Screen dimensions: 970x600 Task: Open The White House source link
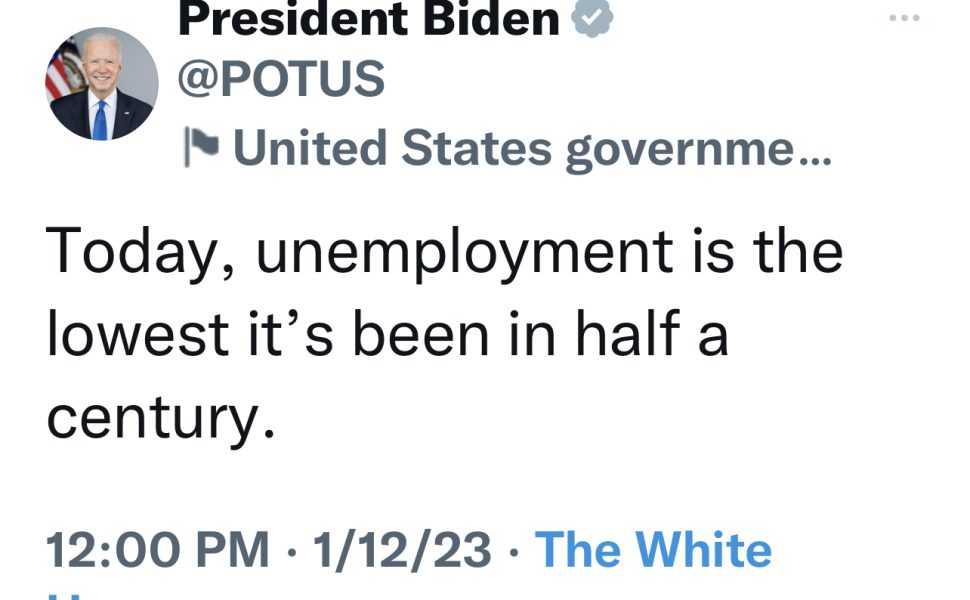[x=653, y=549]
